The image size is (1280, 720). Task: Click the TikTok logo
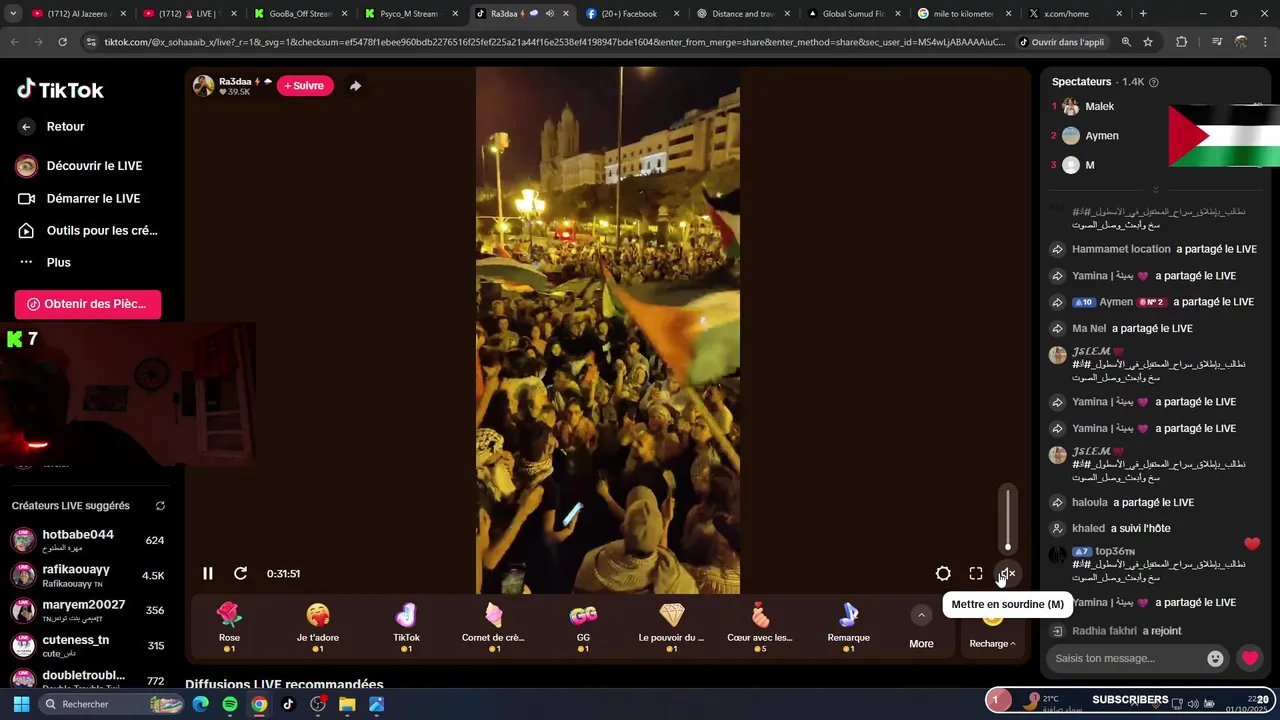coord(60,89)
